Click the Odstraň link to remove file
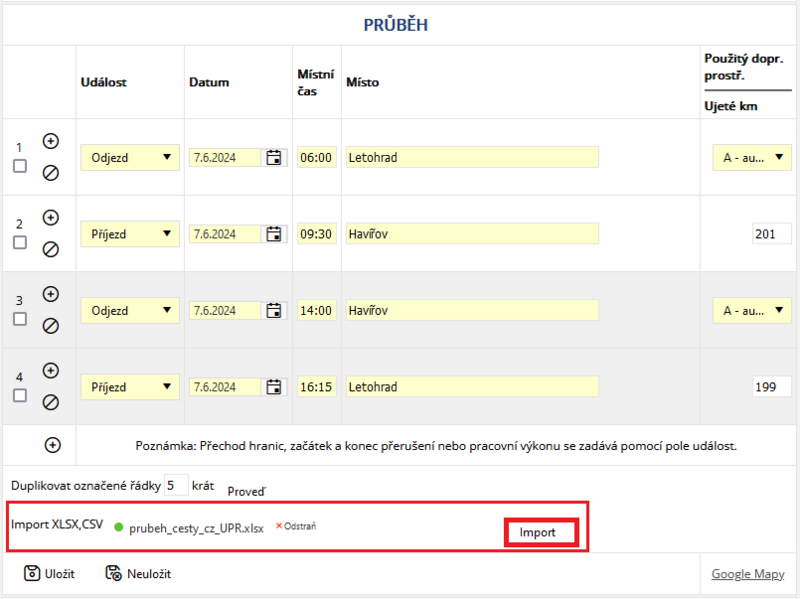This screenshot has width=800, height=599. pos(300,526)
